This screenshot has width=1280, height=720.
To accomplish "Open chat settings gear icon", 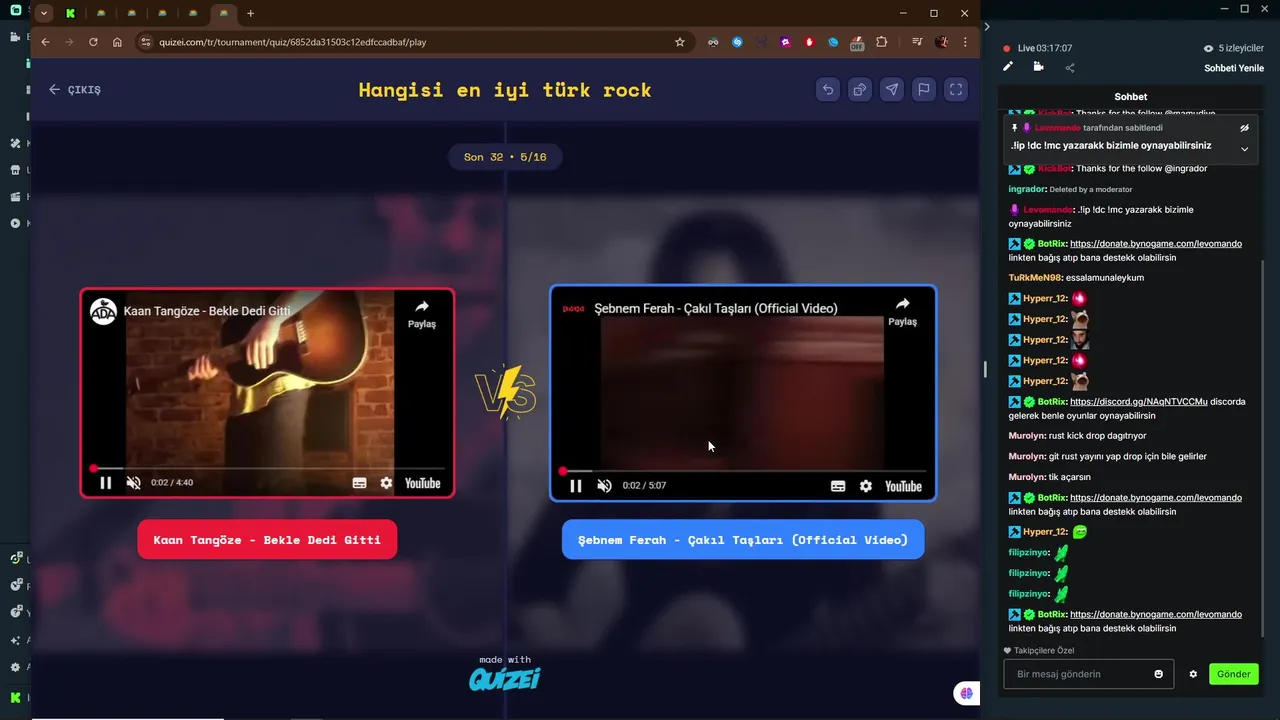I will [1193, 674].
